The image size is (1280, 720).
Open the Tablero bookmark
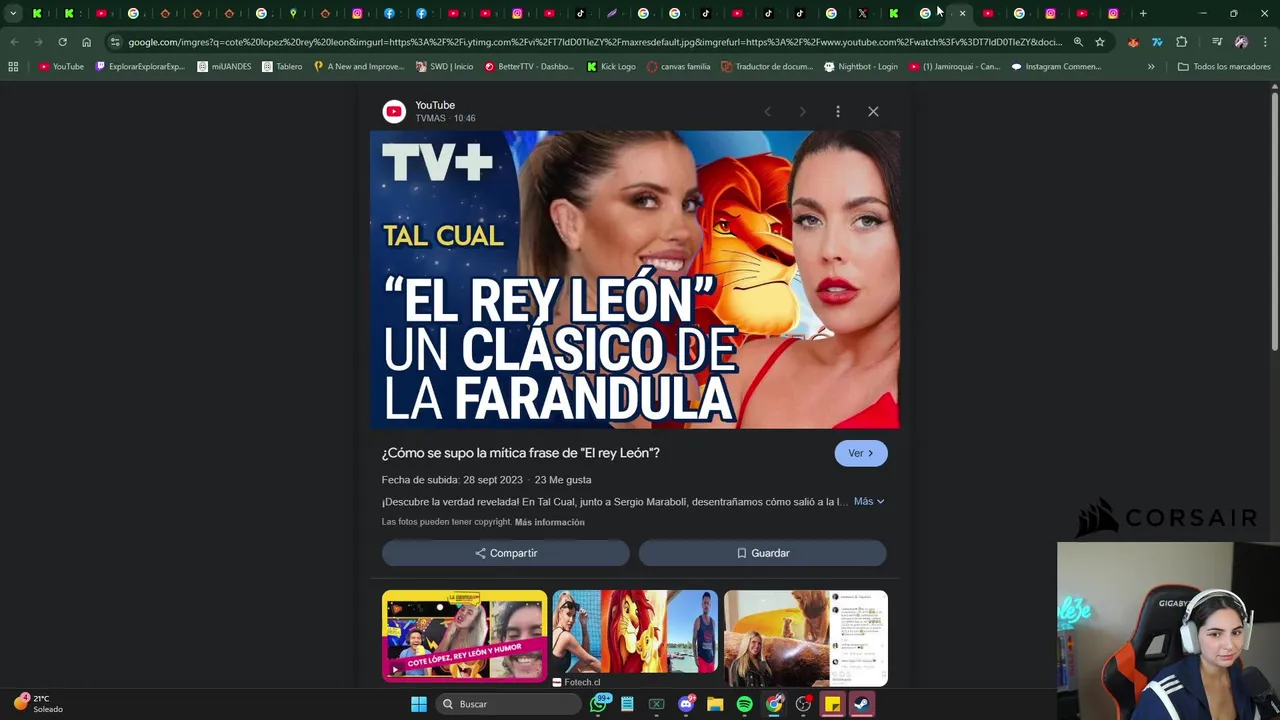(282, 66)
